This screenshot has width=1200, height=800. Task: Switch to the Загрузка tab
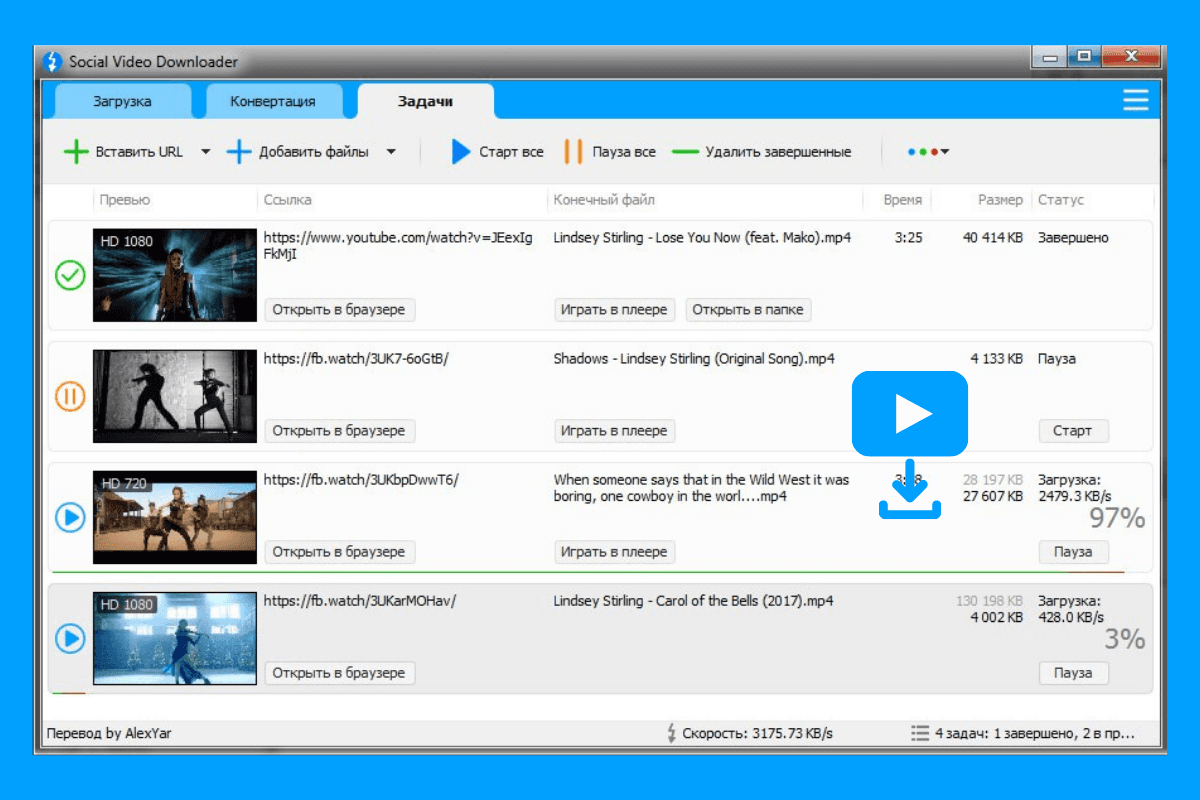[x=122, y=101]
